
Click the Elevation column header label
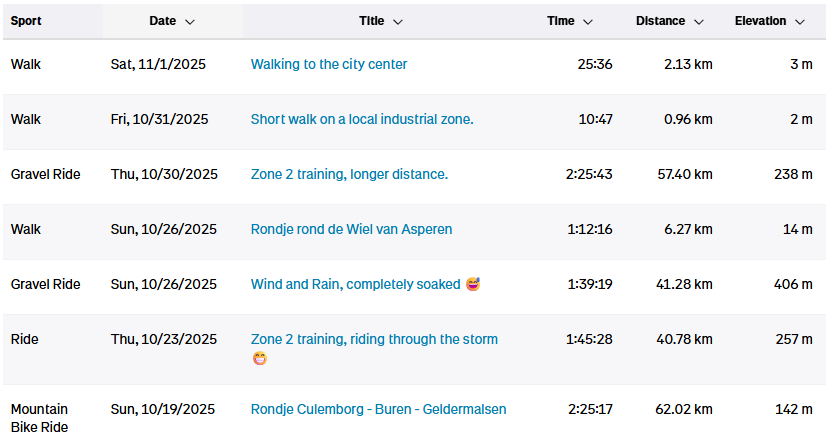(760, 21)
